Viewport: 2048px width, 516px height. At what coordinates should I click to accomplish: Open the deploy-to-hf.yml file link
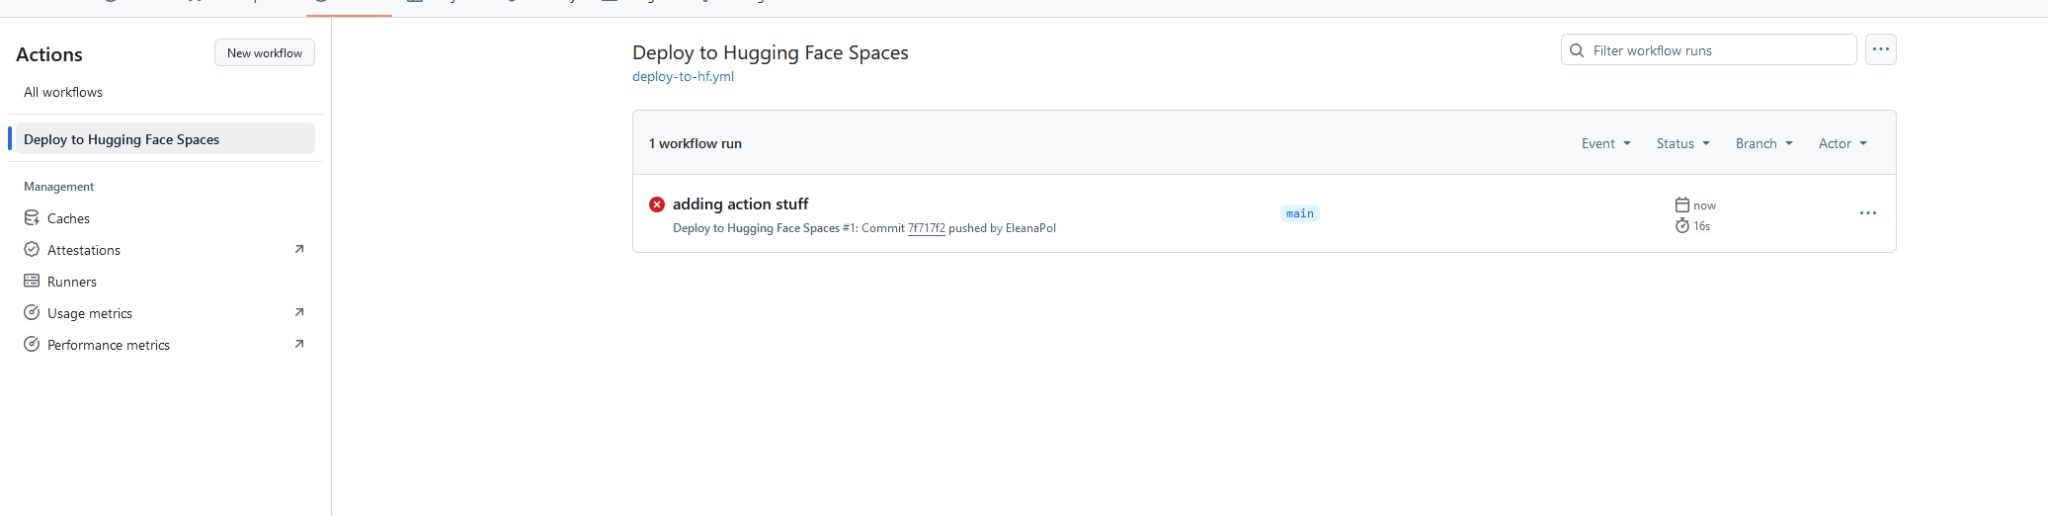[683, 76]
